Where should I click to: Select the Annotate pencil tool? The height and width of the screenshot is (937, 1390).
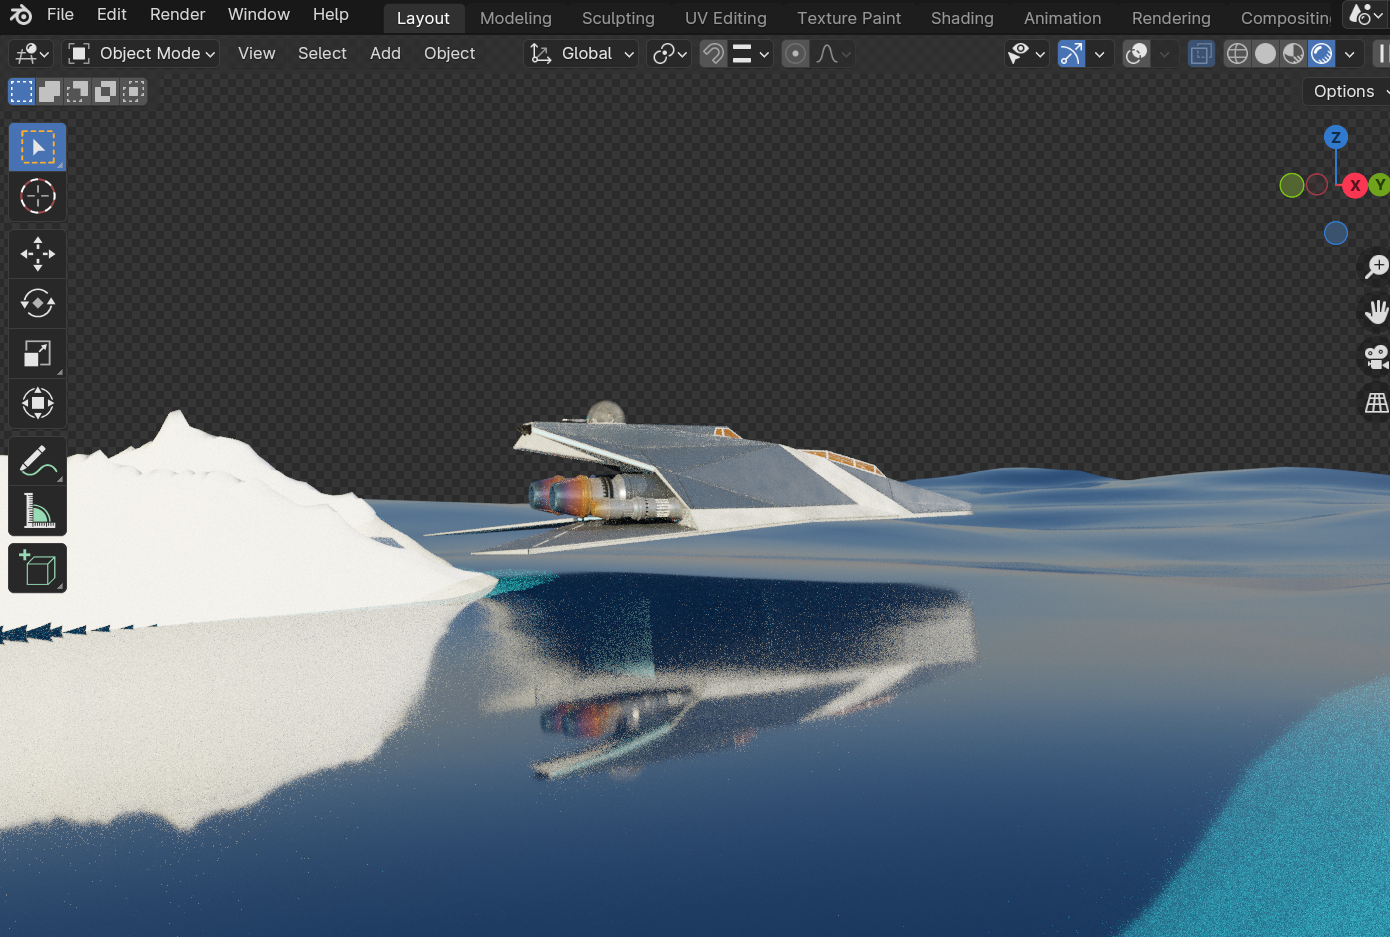point(38,462)
